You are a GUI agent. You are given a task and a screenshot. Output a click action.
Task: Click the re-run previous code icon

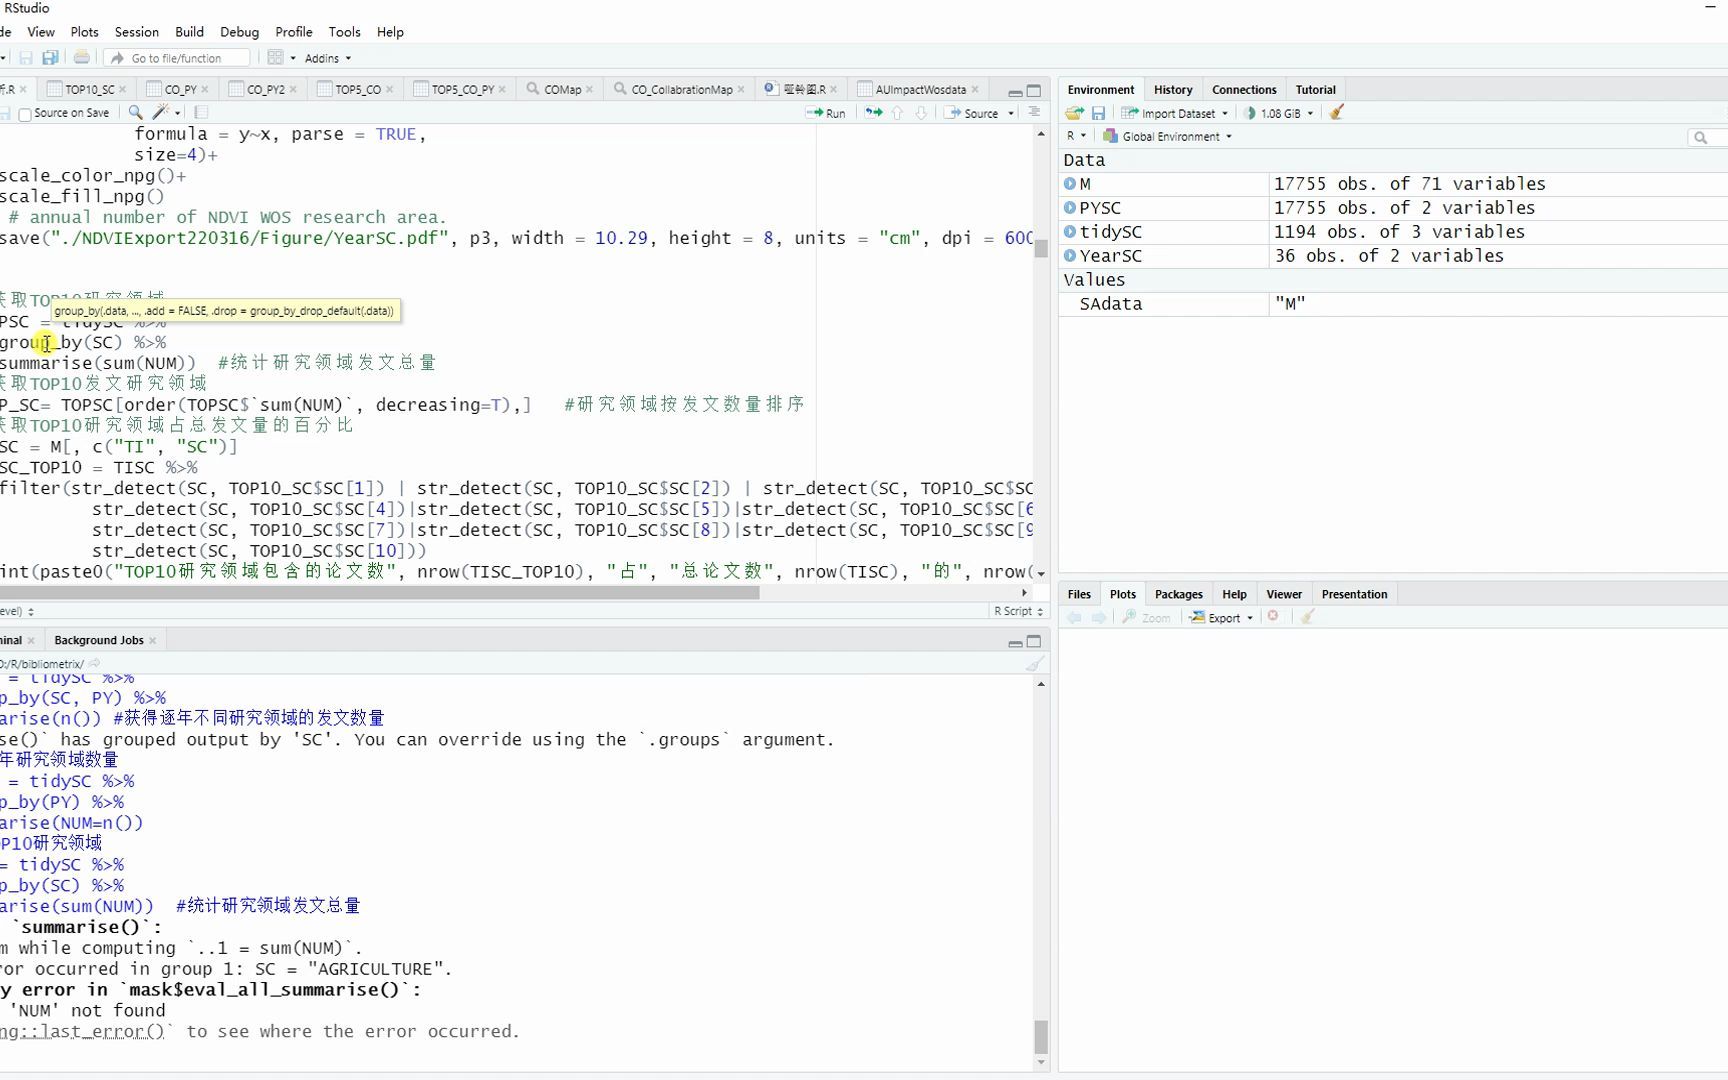pyautogui.click(x=873, y=113)
